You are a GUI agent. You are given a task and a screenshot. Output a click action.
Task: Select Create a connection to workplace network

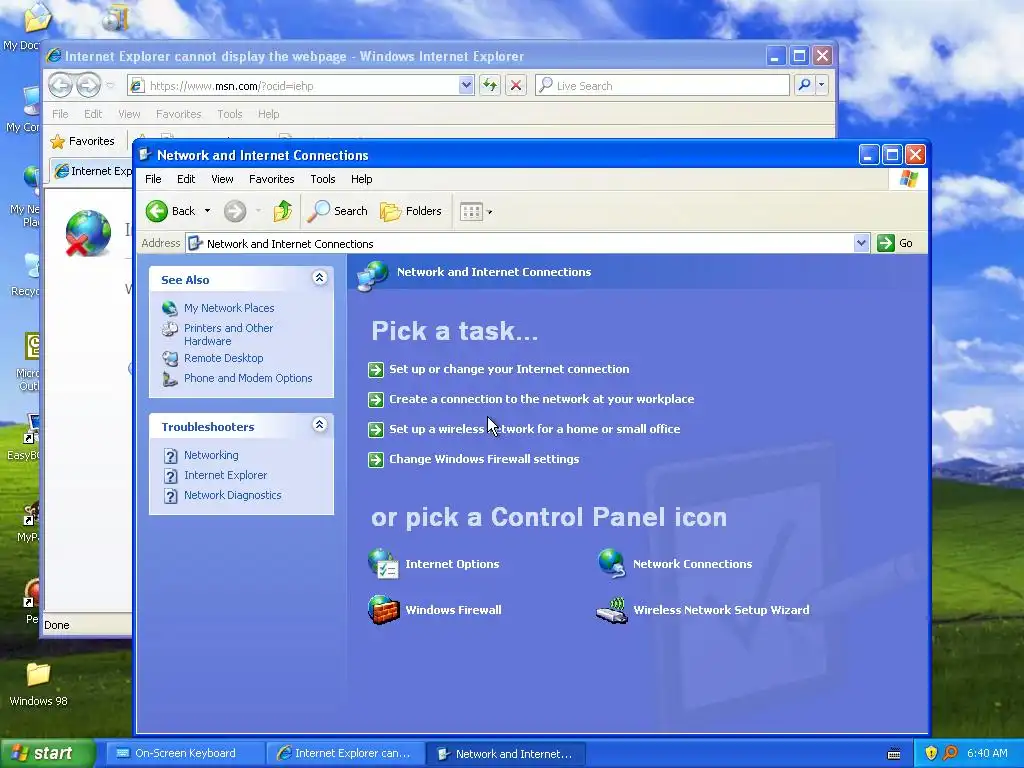[x=541, y=399]
